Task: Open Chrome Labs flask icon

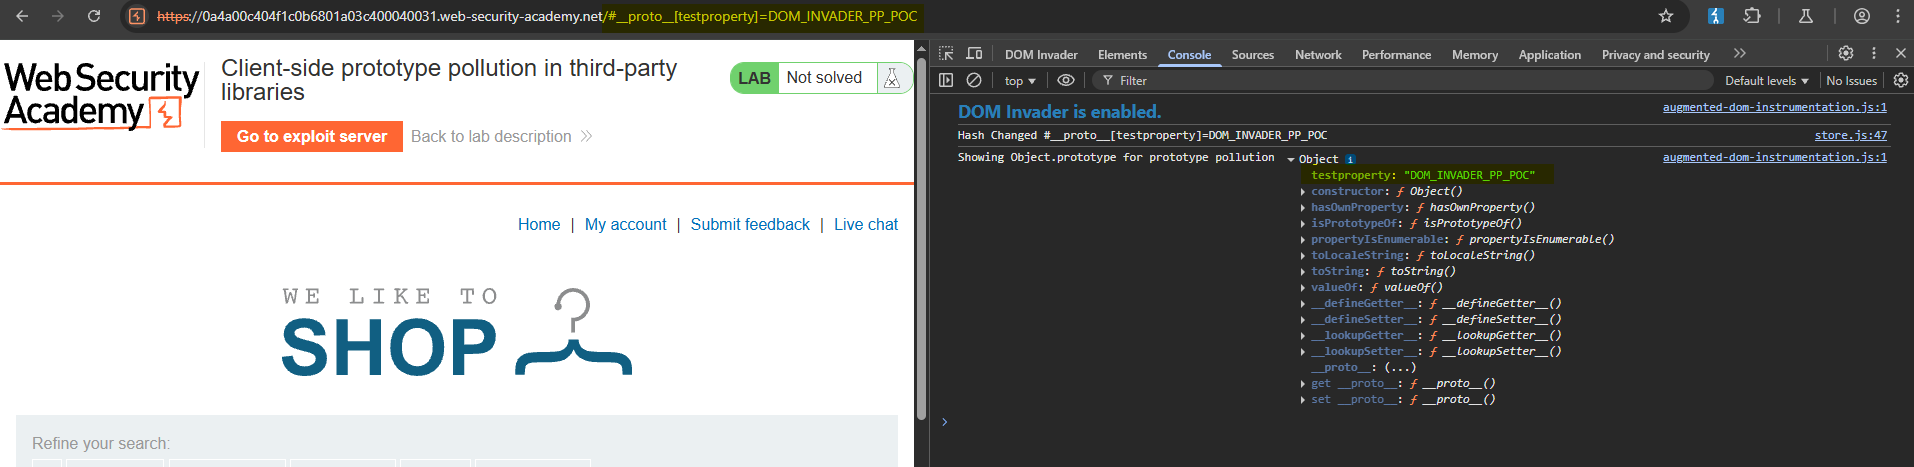Action: [1806, 16]
